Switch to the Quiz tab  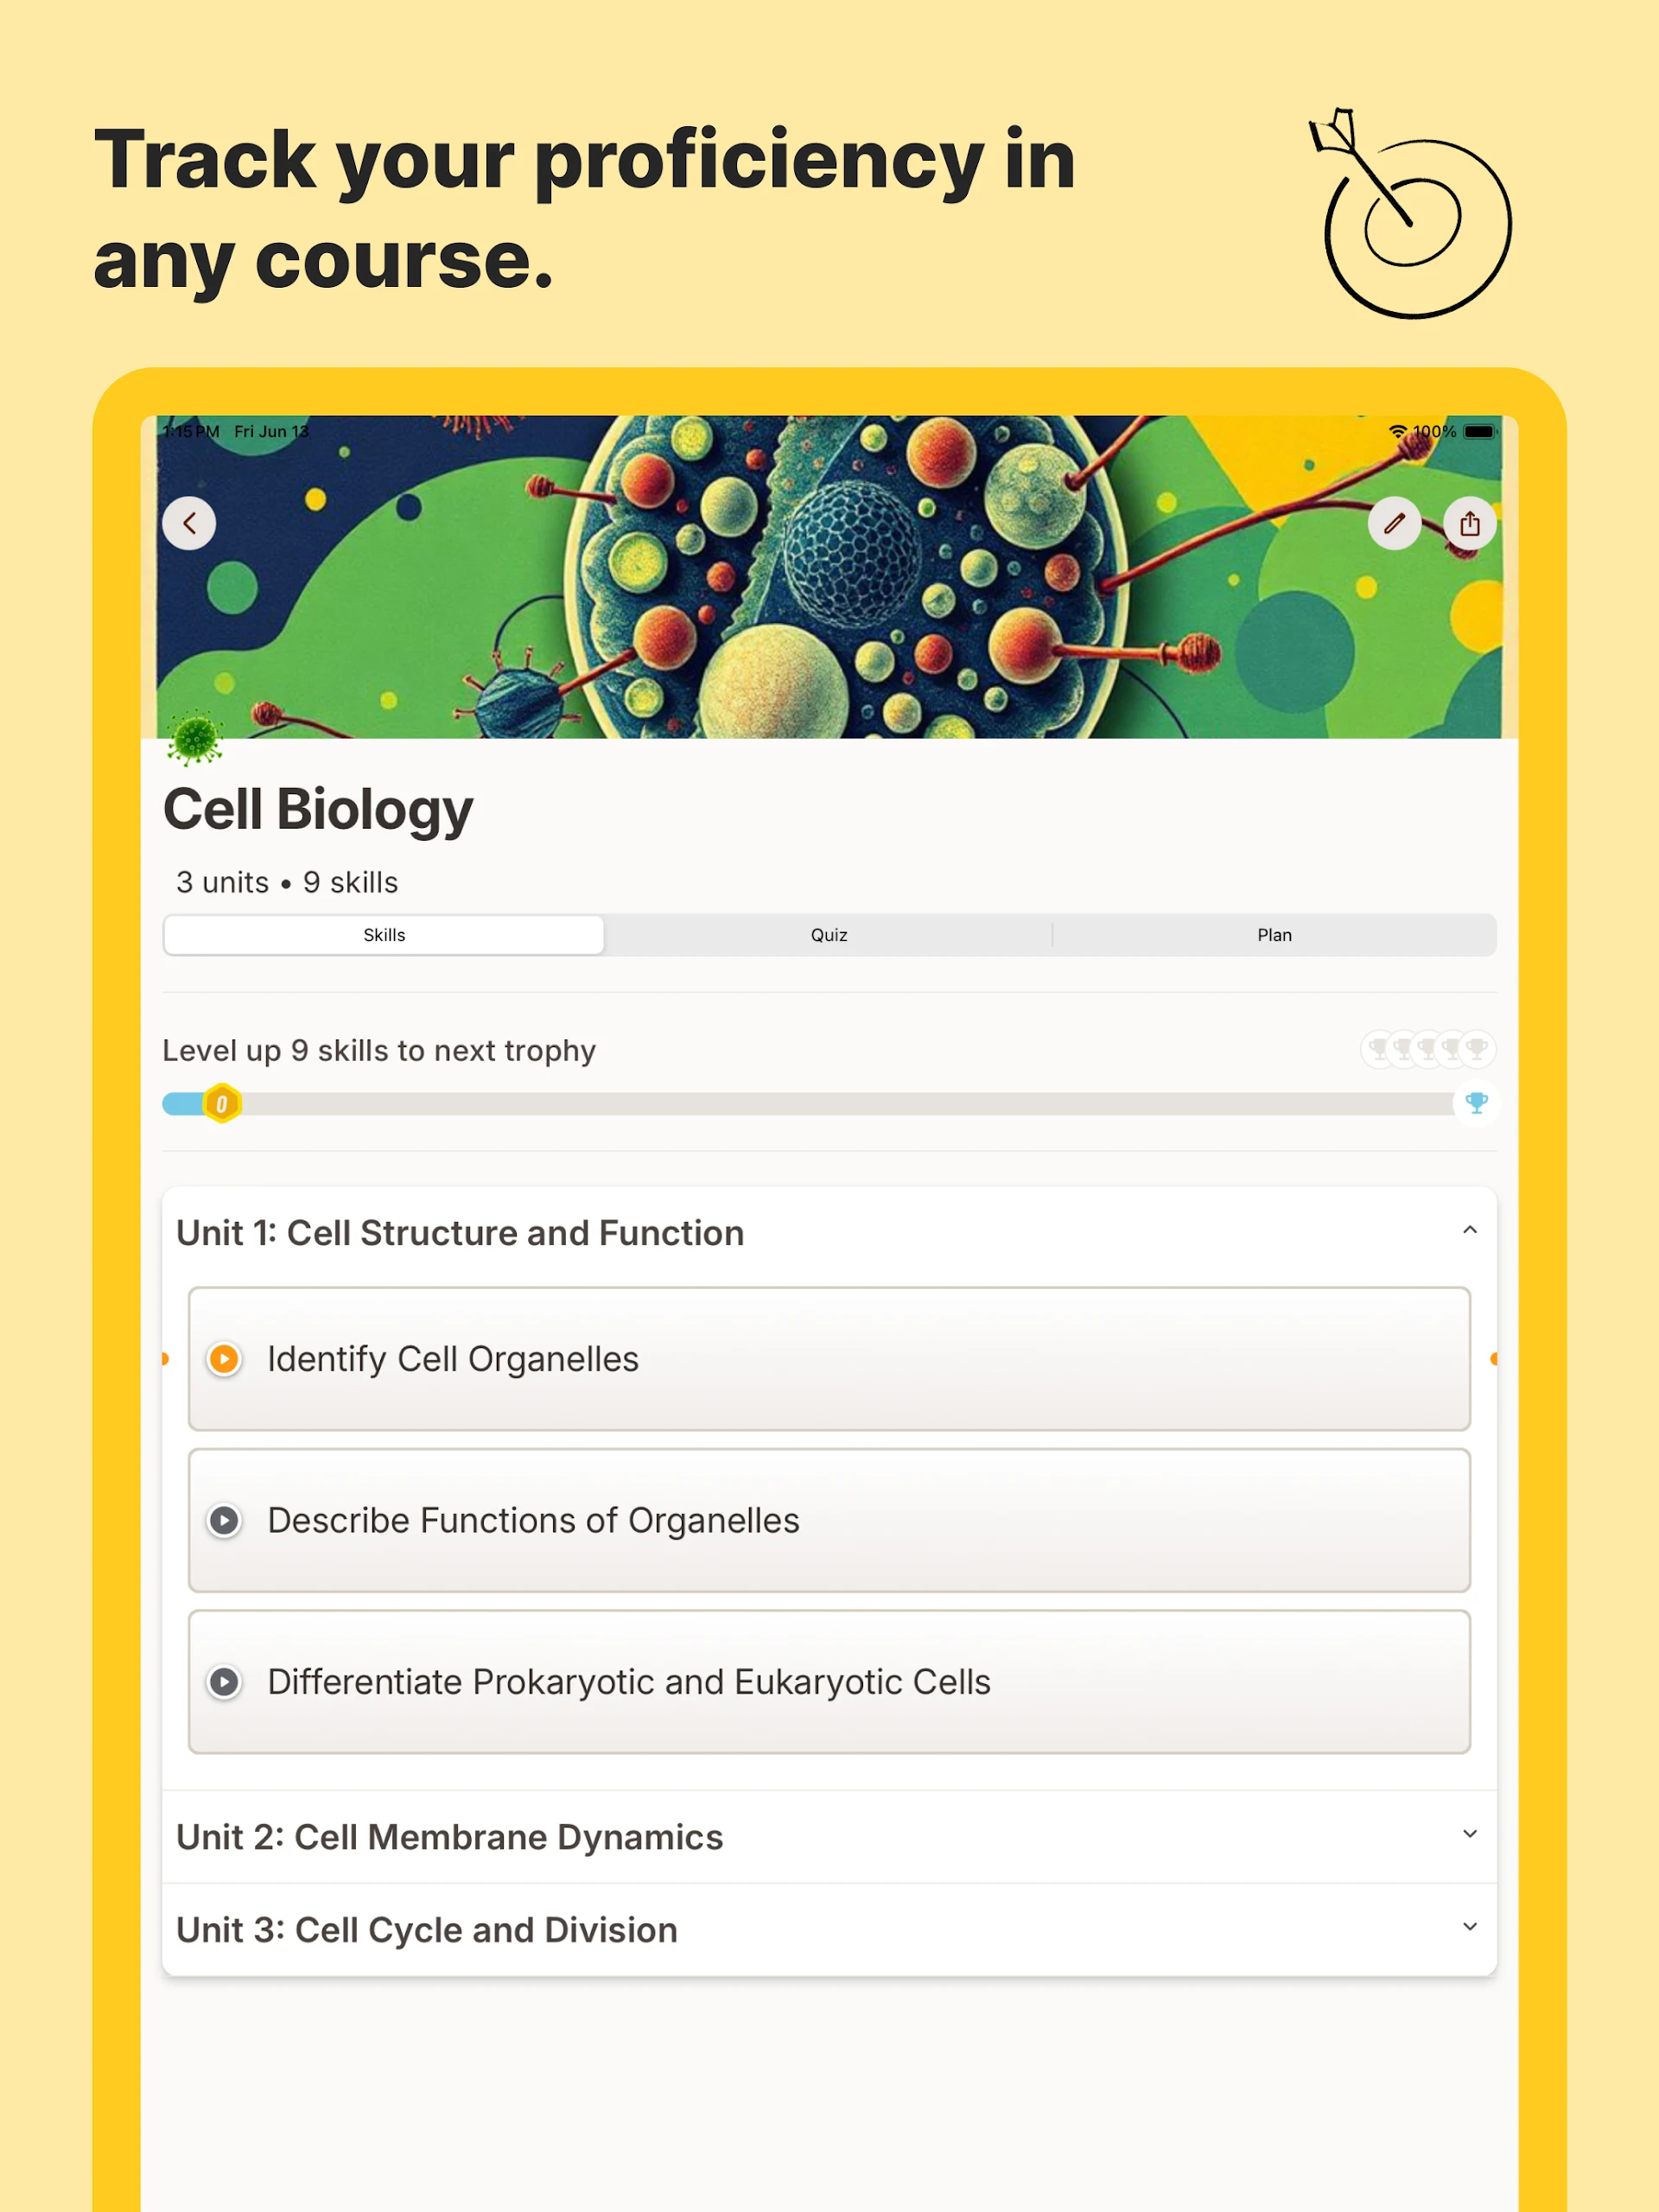coord(828,935)
